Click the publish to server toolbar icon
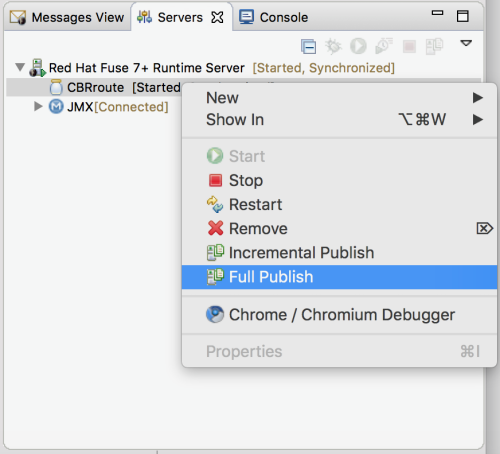The width and height of the screenshot is (500, 454). 434,46
